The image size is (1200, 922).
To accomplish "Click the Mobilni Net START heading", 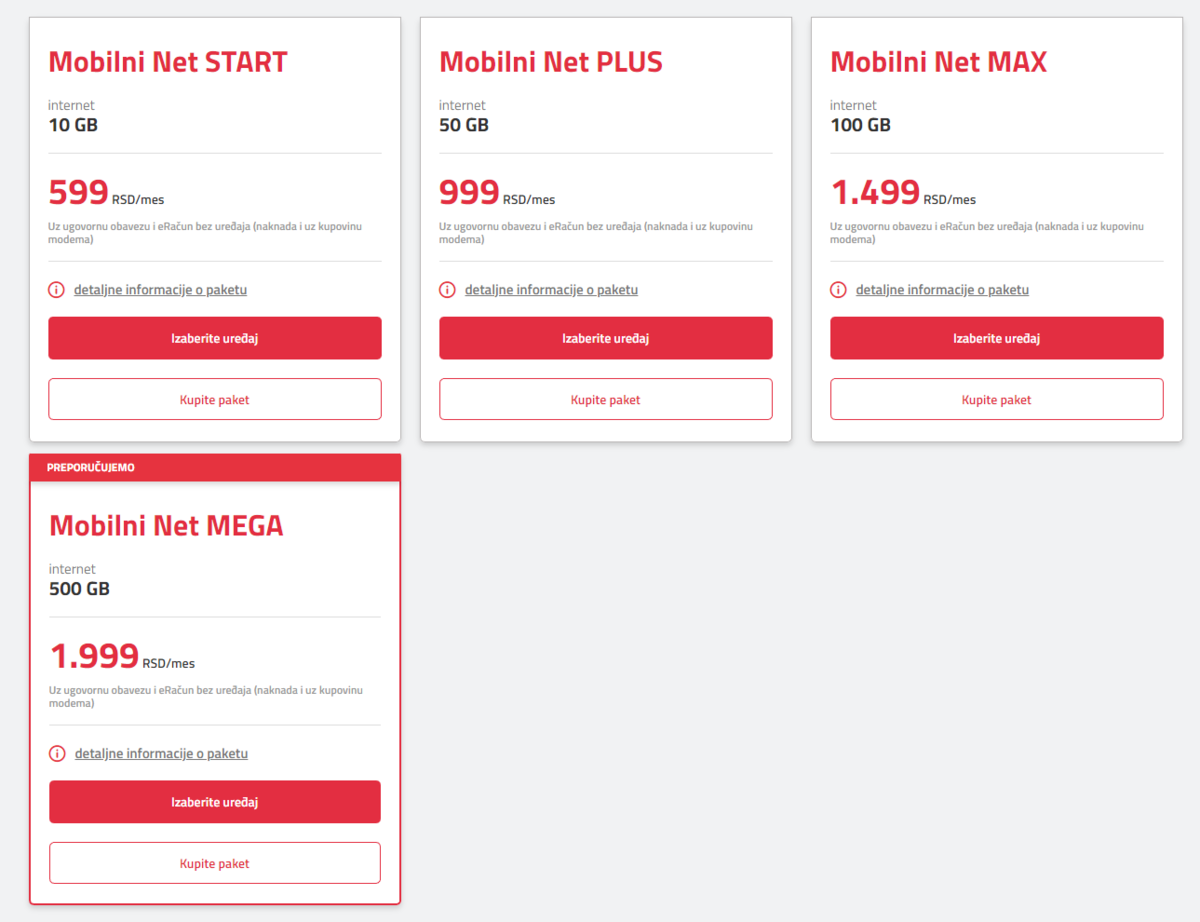I will pyautogui.click(x=168, y=62).
